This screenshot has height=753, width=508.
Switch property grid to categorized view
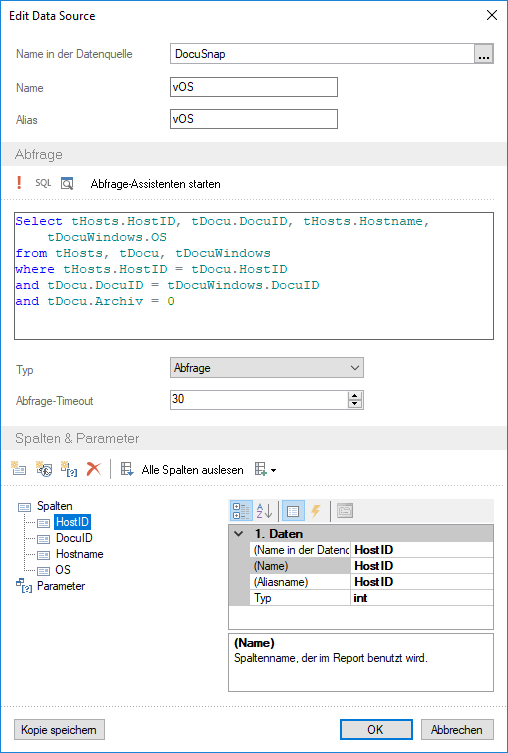click(x=241, y=511)
